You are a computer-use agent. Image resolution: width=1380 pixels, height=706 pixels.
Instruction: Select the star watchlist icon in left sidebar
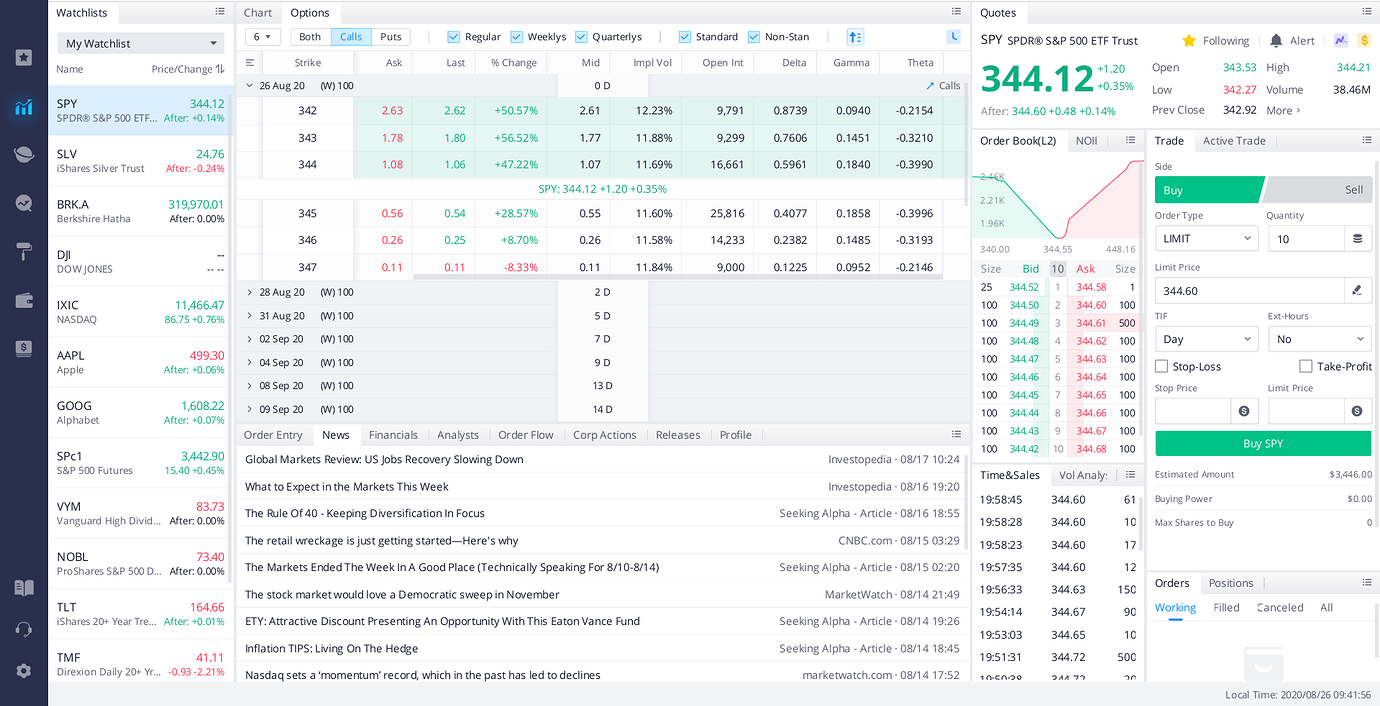(x=22, y=57)
